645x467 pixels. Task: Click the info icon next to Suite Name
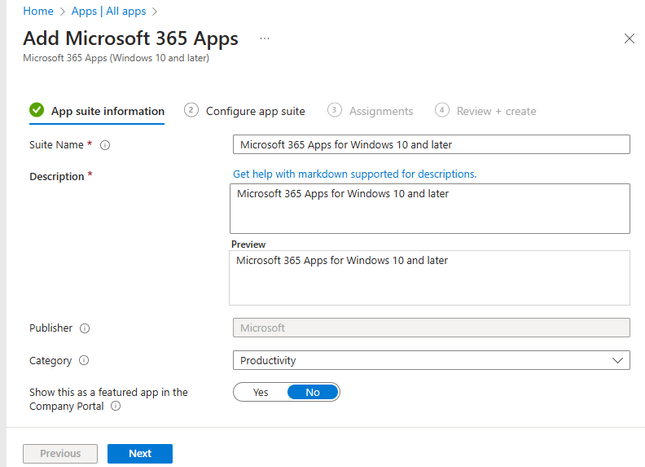tap(105, 145)
